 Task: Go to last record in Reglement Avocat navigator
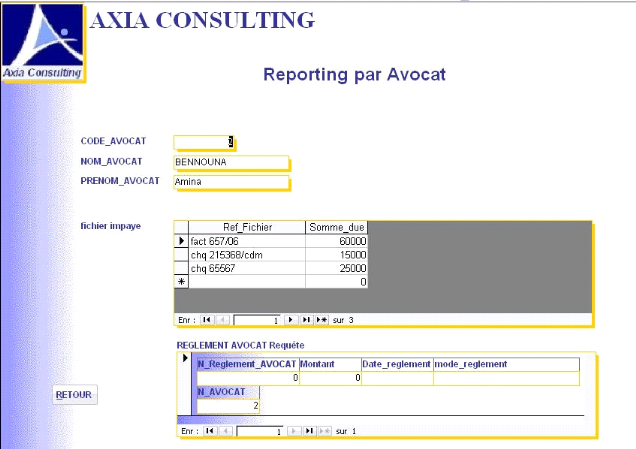(x=309, y=431)
